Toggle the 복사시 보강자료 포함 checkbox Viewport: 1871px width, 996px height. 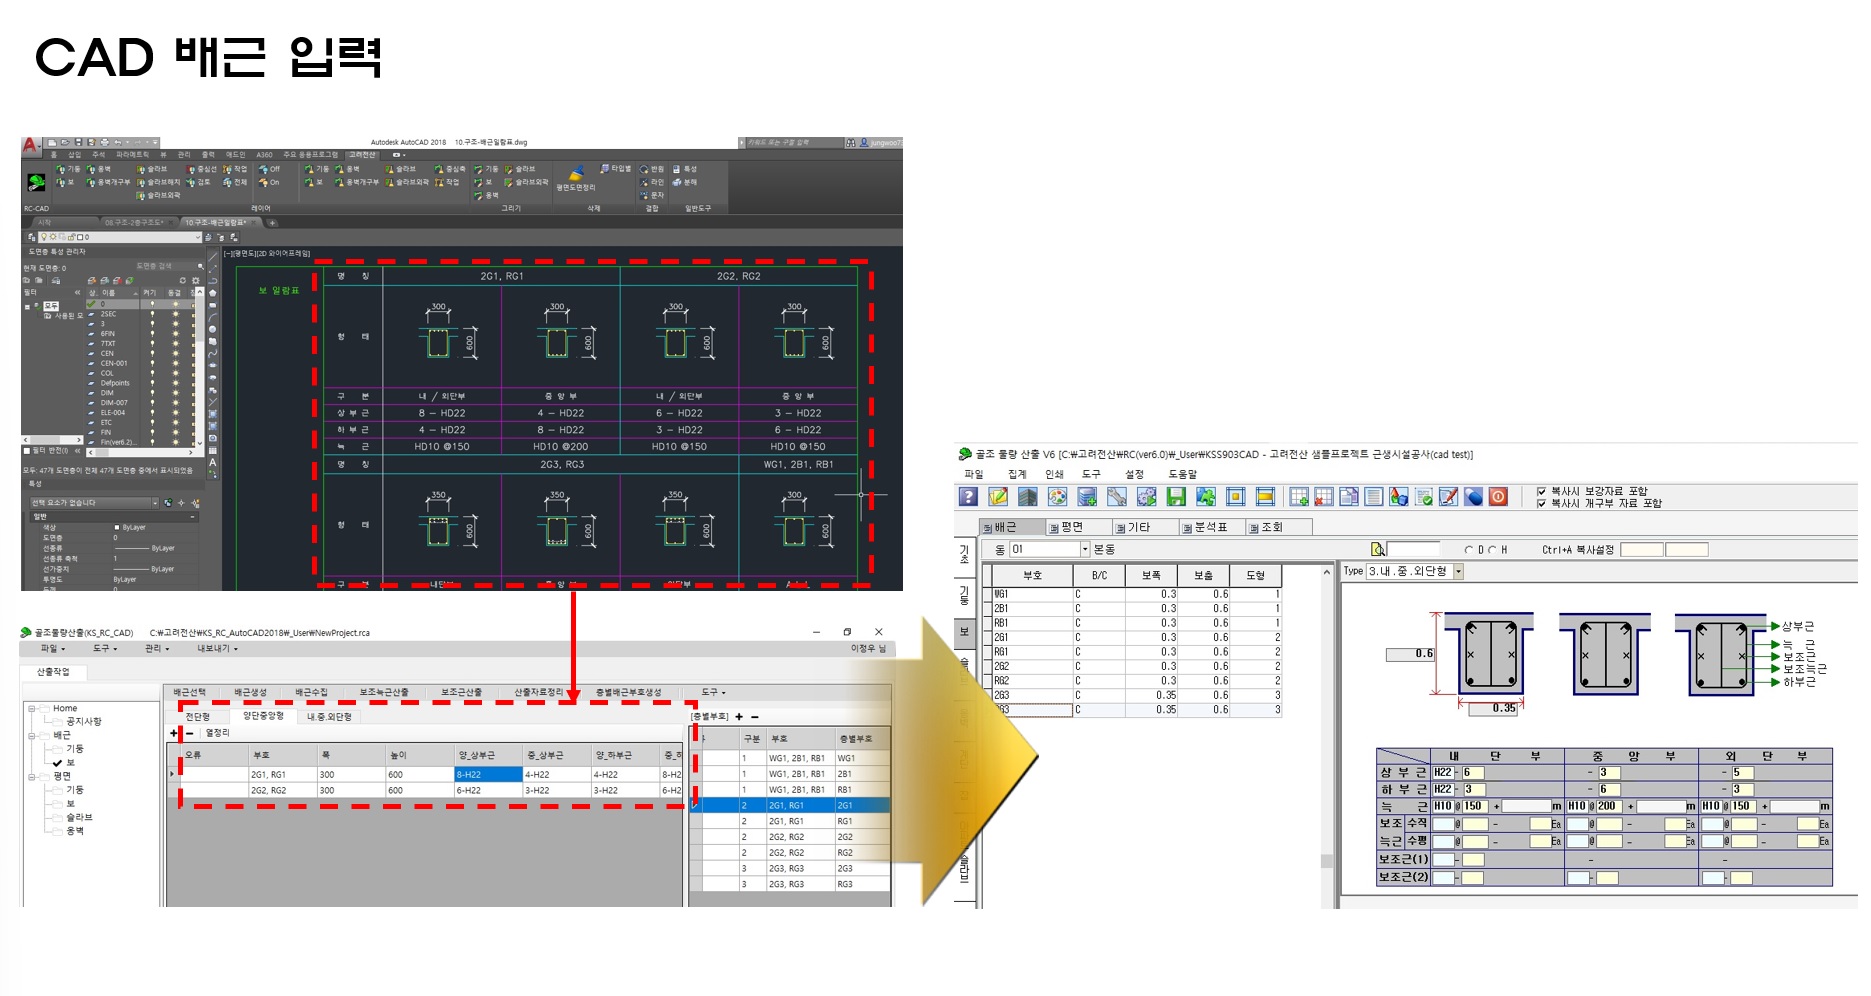point(1541,491)
